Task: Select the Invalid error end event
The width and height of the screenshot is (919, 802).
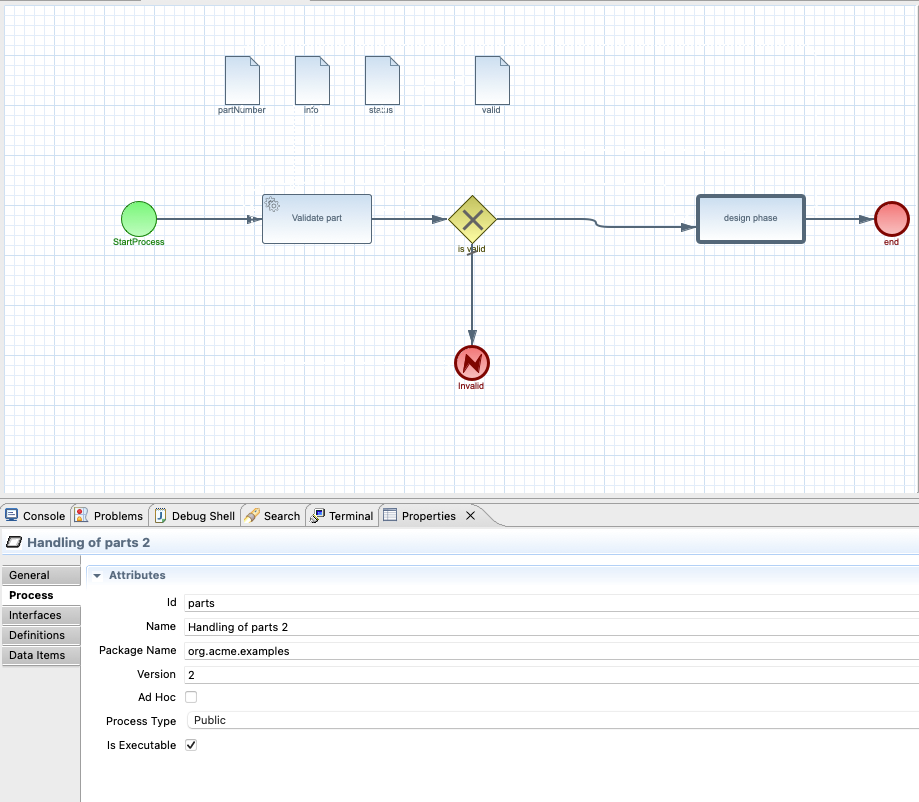Action: [x=471, y=361]
